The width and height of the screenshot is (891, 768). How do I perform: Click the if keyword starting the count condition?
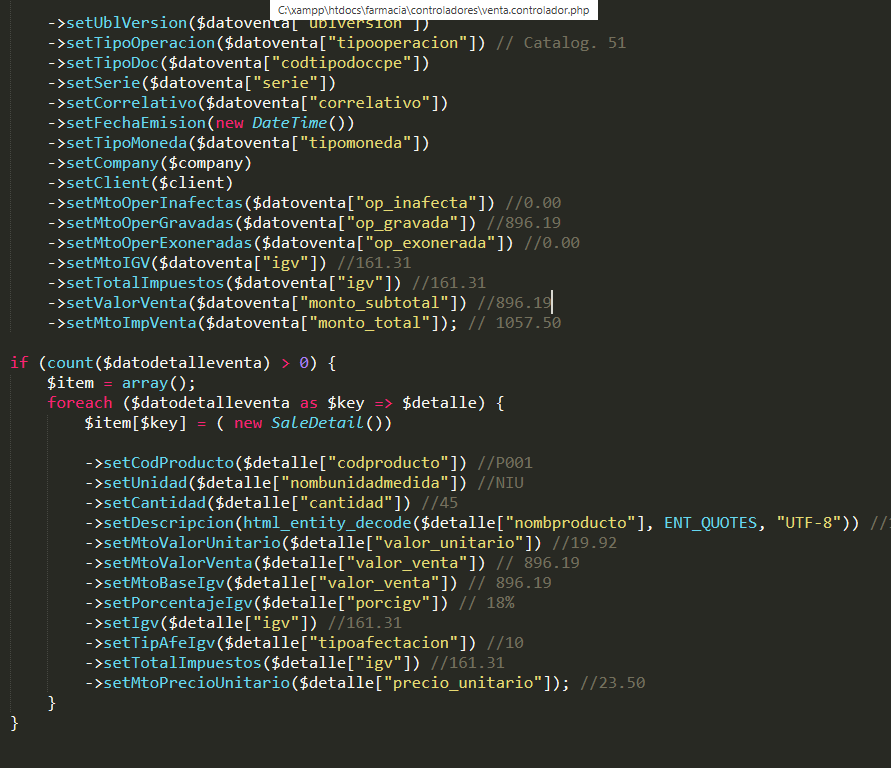point(19,362)
